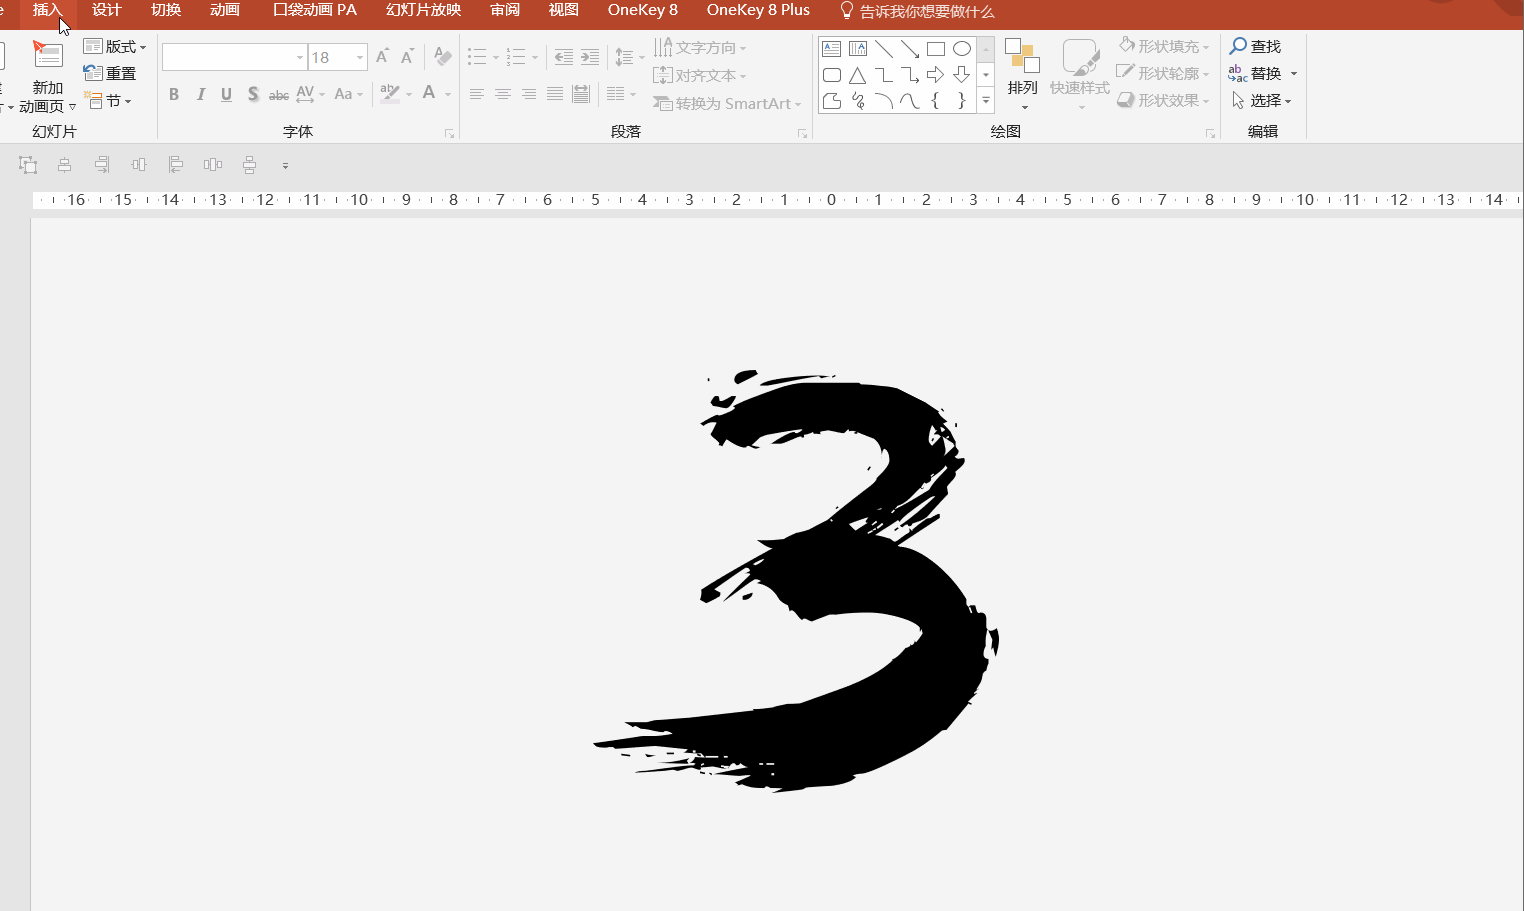Select the left brace shape
The width and height of the screenshot is (1524, 911).
tap(936, 101)
